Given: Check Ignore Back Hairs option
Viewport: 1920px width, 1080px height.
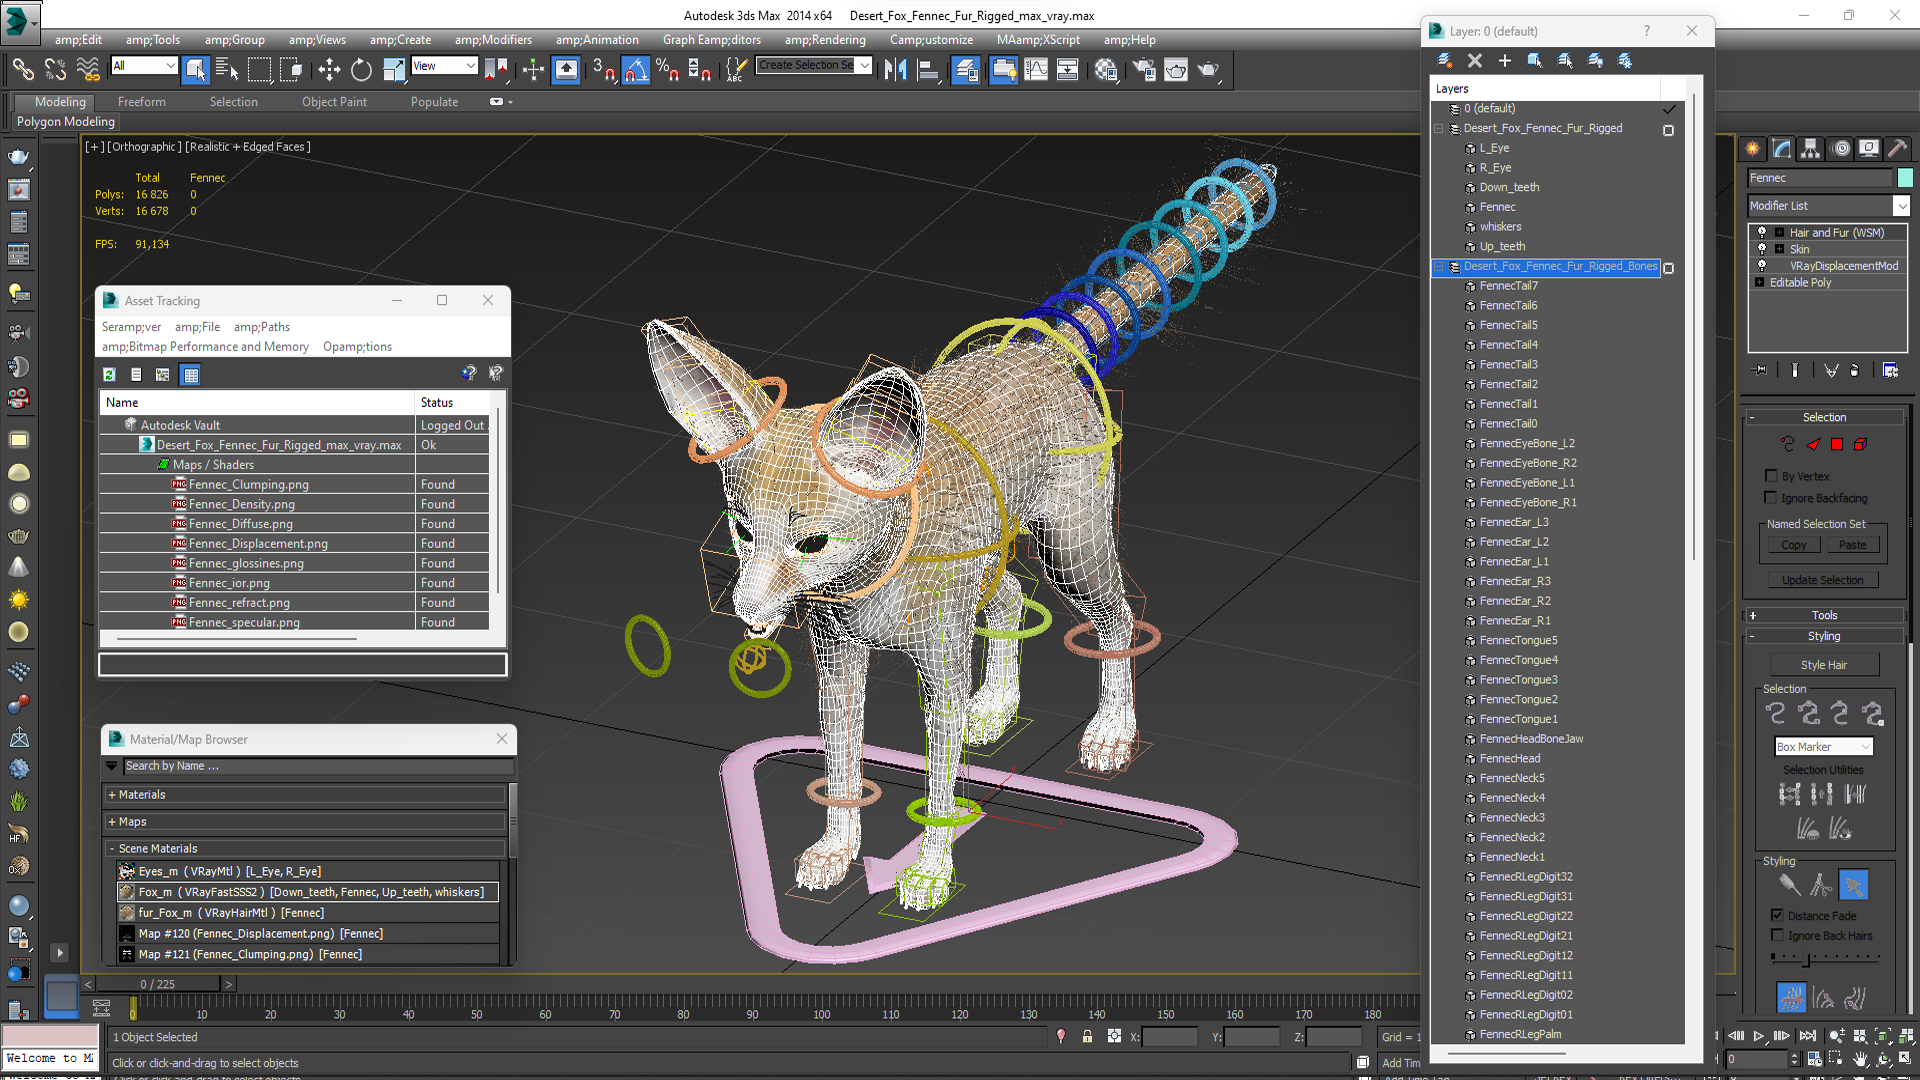Looking at the screenshot, I should (1777, 935).
